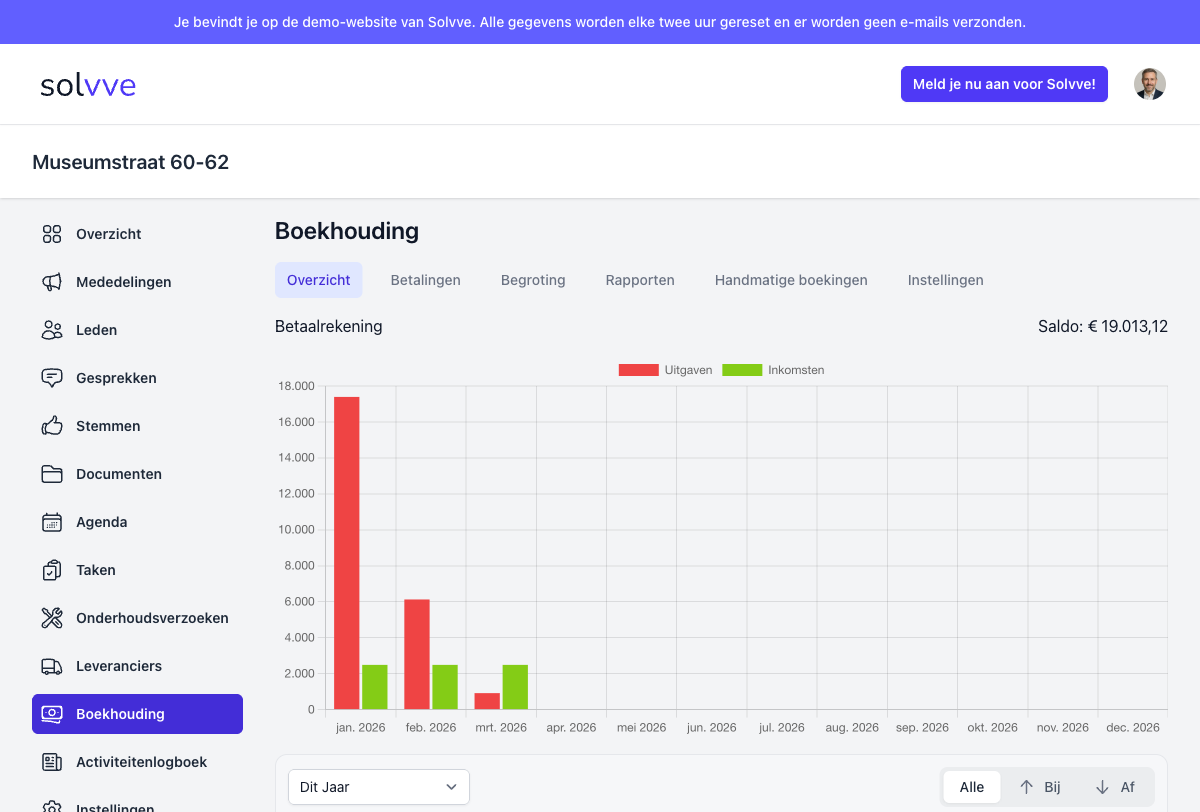Filter transactions by Af

pos(1115,787)
